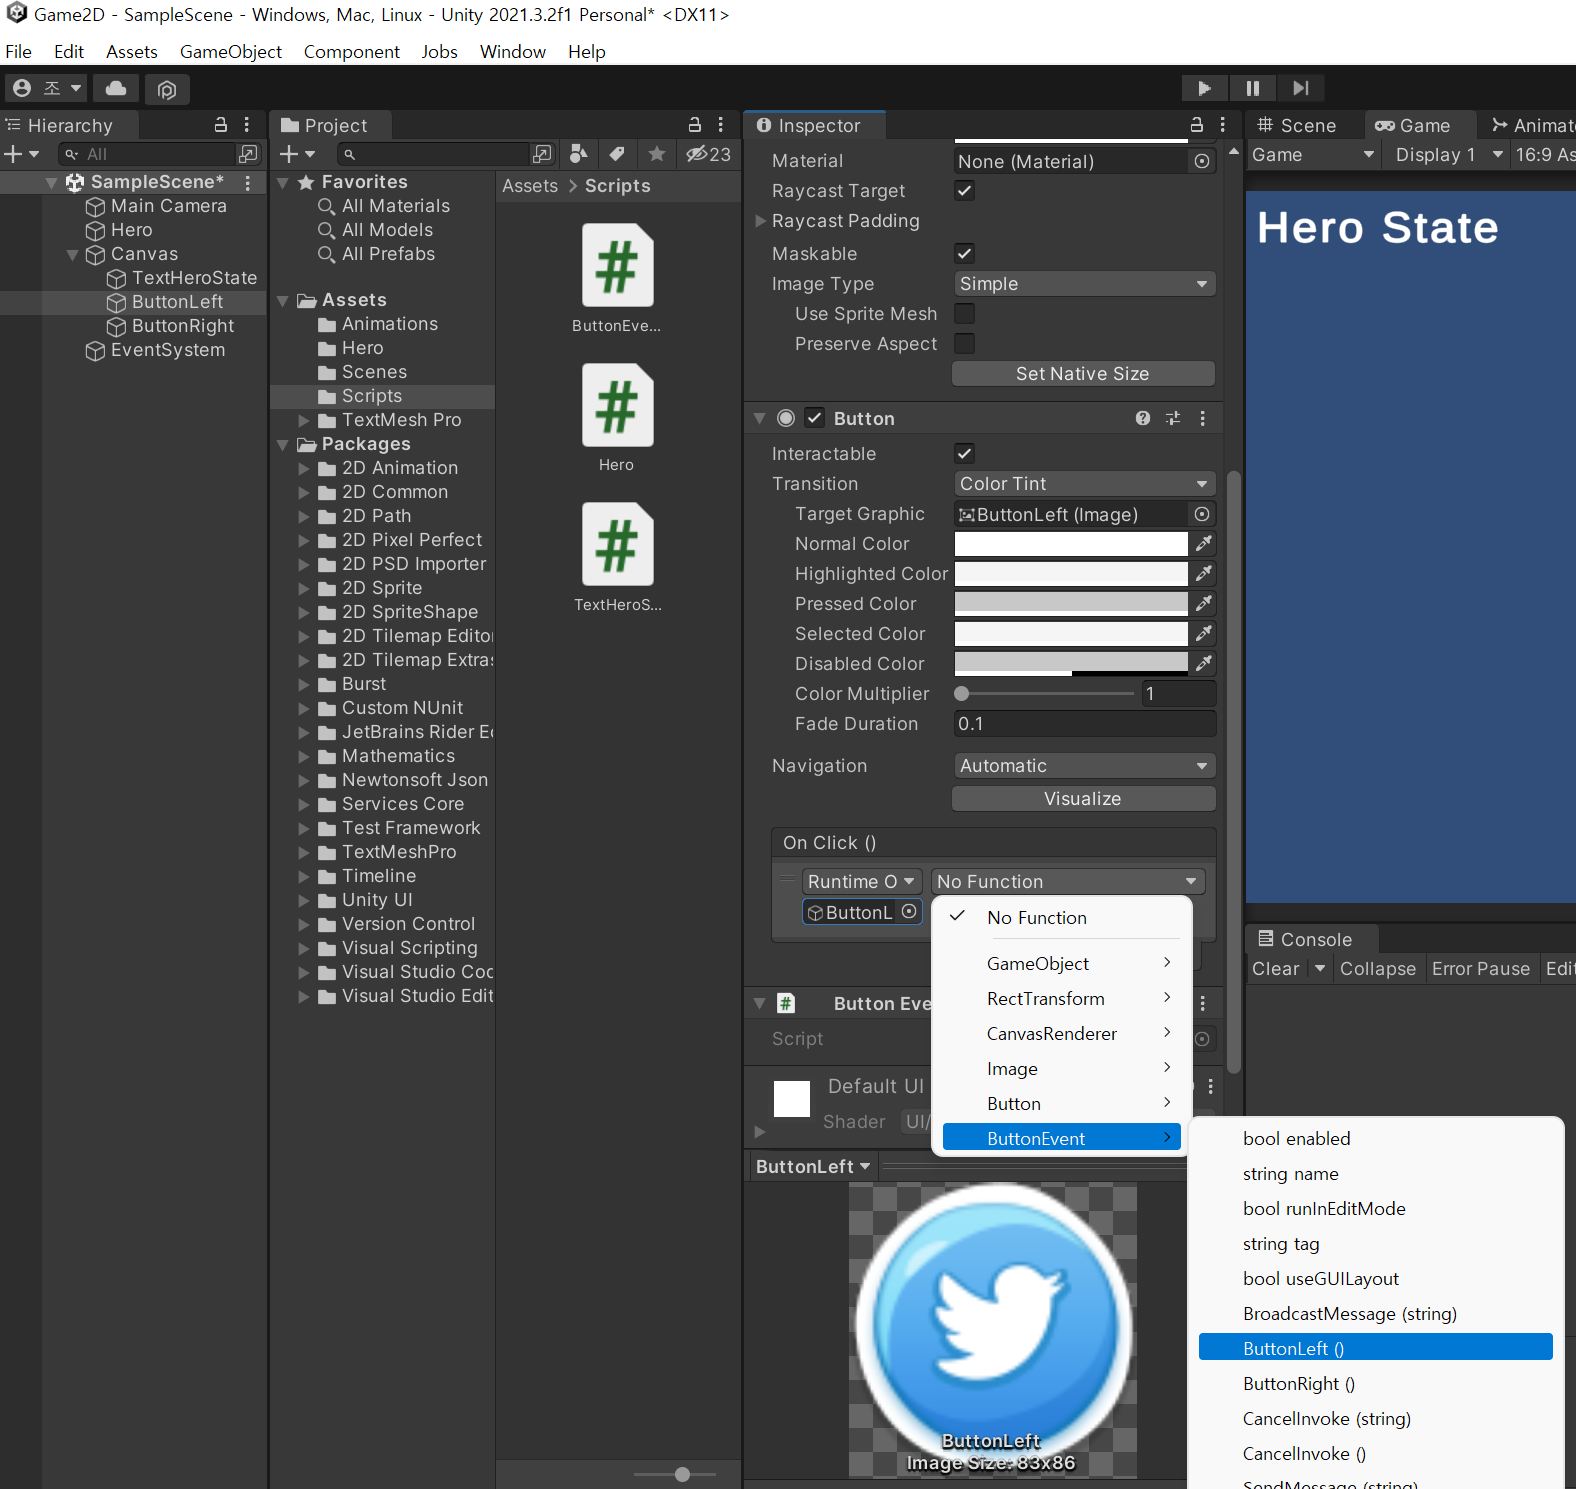Screen dimensions: 1576x1489
Task: Open the Project panel three-dot menu
Action: coord(720,125)
